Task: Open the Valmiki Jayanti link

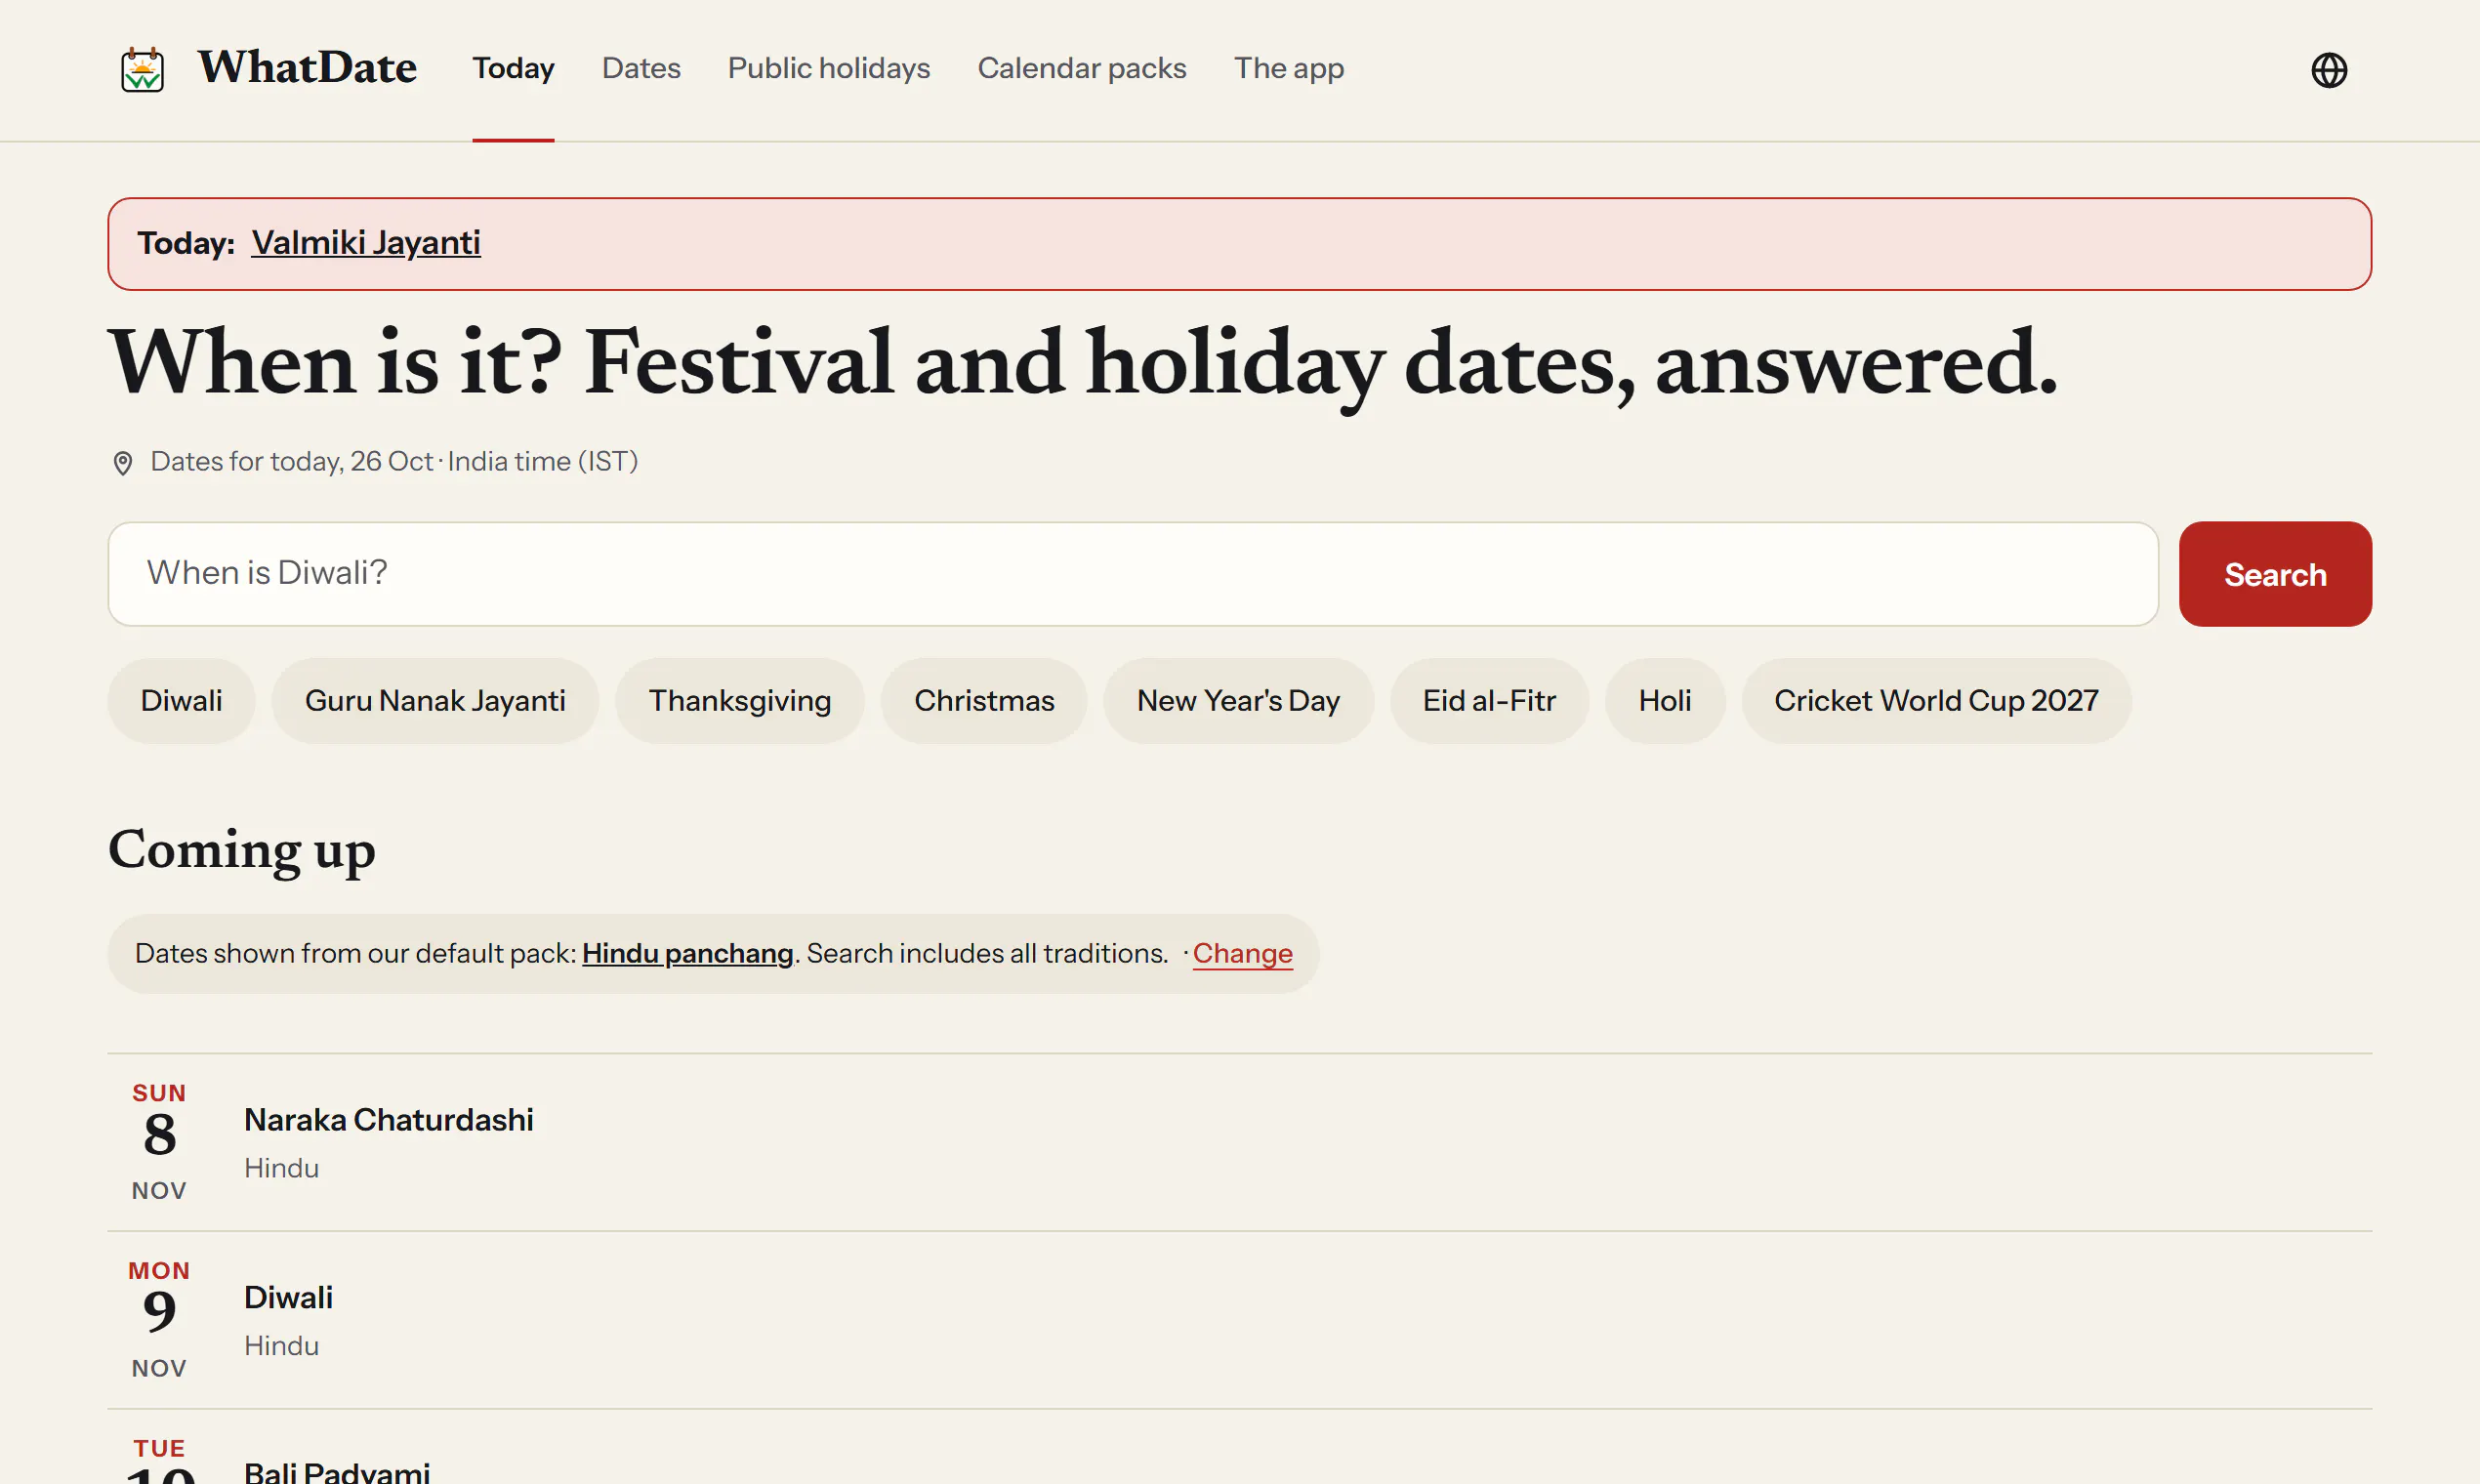Action: 366,243
